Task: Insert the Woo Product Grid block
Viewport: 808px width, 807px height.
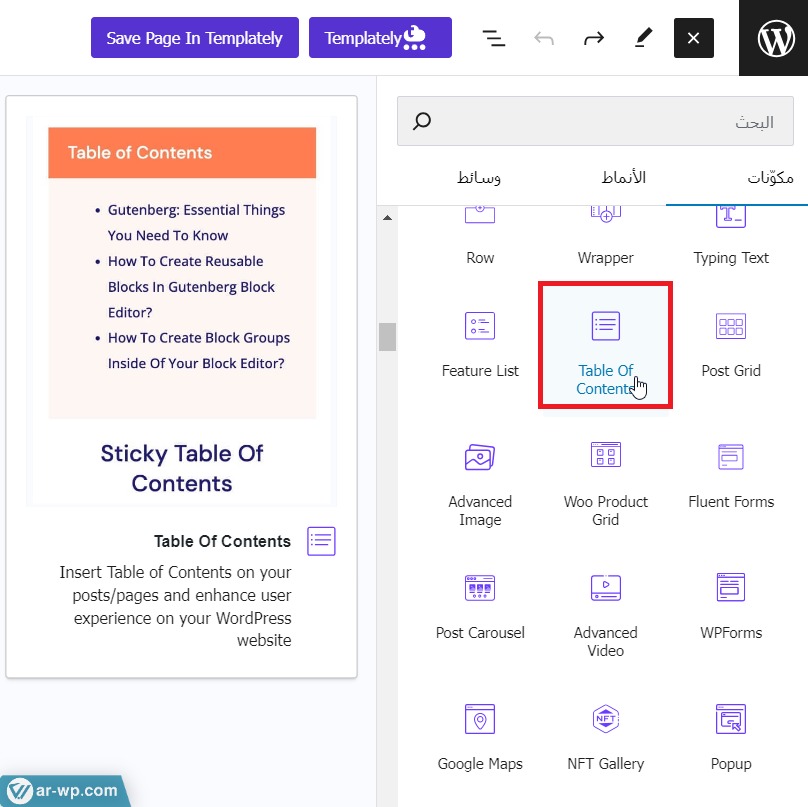Action: [x=605, y=484]
